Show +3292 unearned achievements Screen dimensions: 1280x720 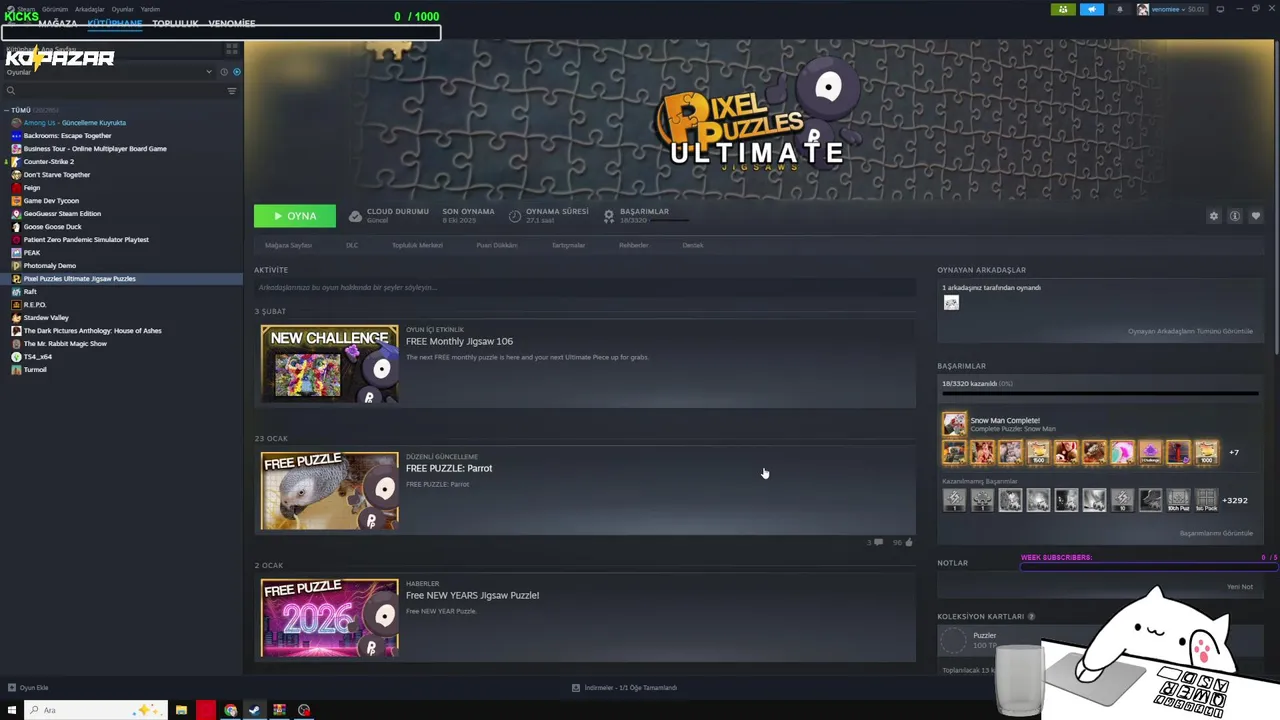[x=1235, y=500]
